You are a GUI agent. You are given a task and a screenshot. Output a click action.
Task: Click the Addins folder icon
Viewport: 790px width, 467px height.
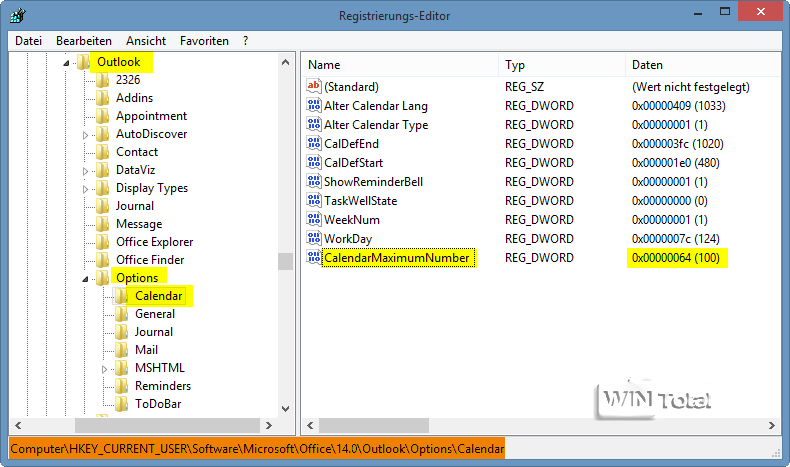[103, 98]
